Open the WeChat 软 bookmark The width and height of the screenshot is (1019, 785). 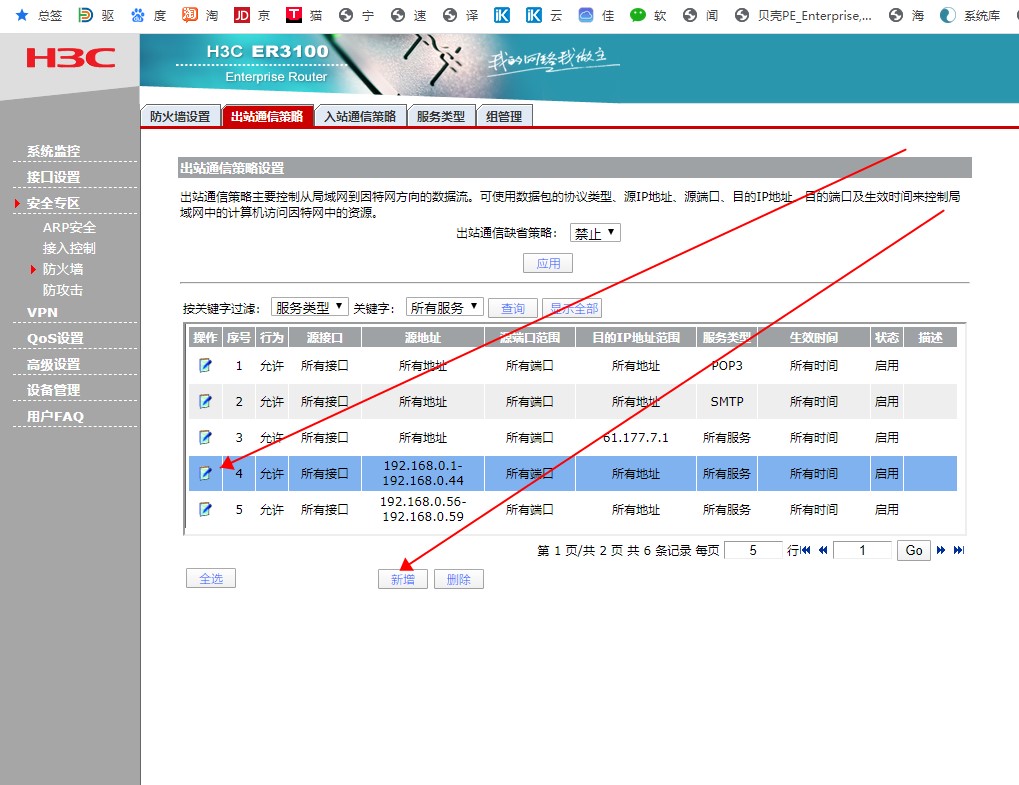648,15
